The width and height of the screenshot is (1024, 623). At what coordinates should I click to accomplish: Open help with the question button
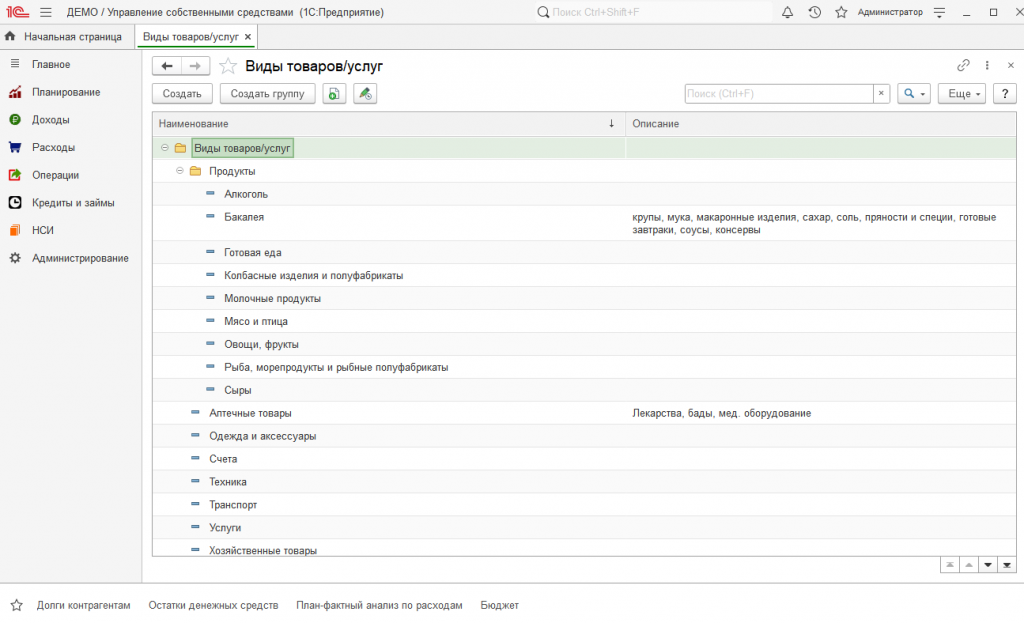coord(1004,93)
